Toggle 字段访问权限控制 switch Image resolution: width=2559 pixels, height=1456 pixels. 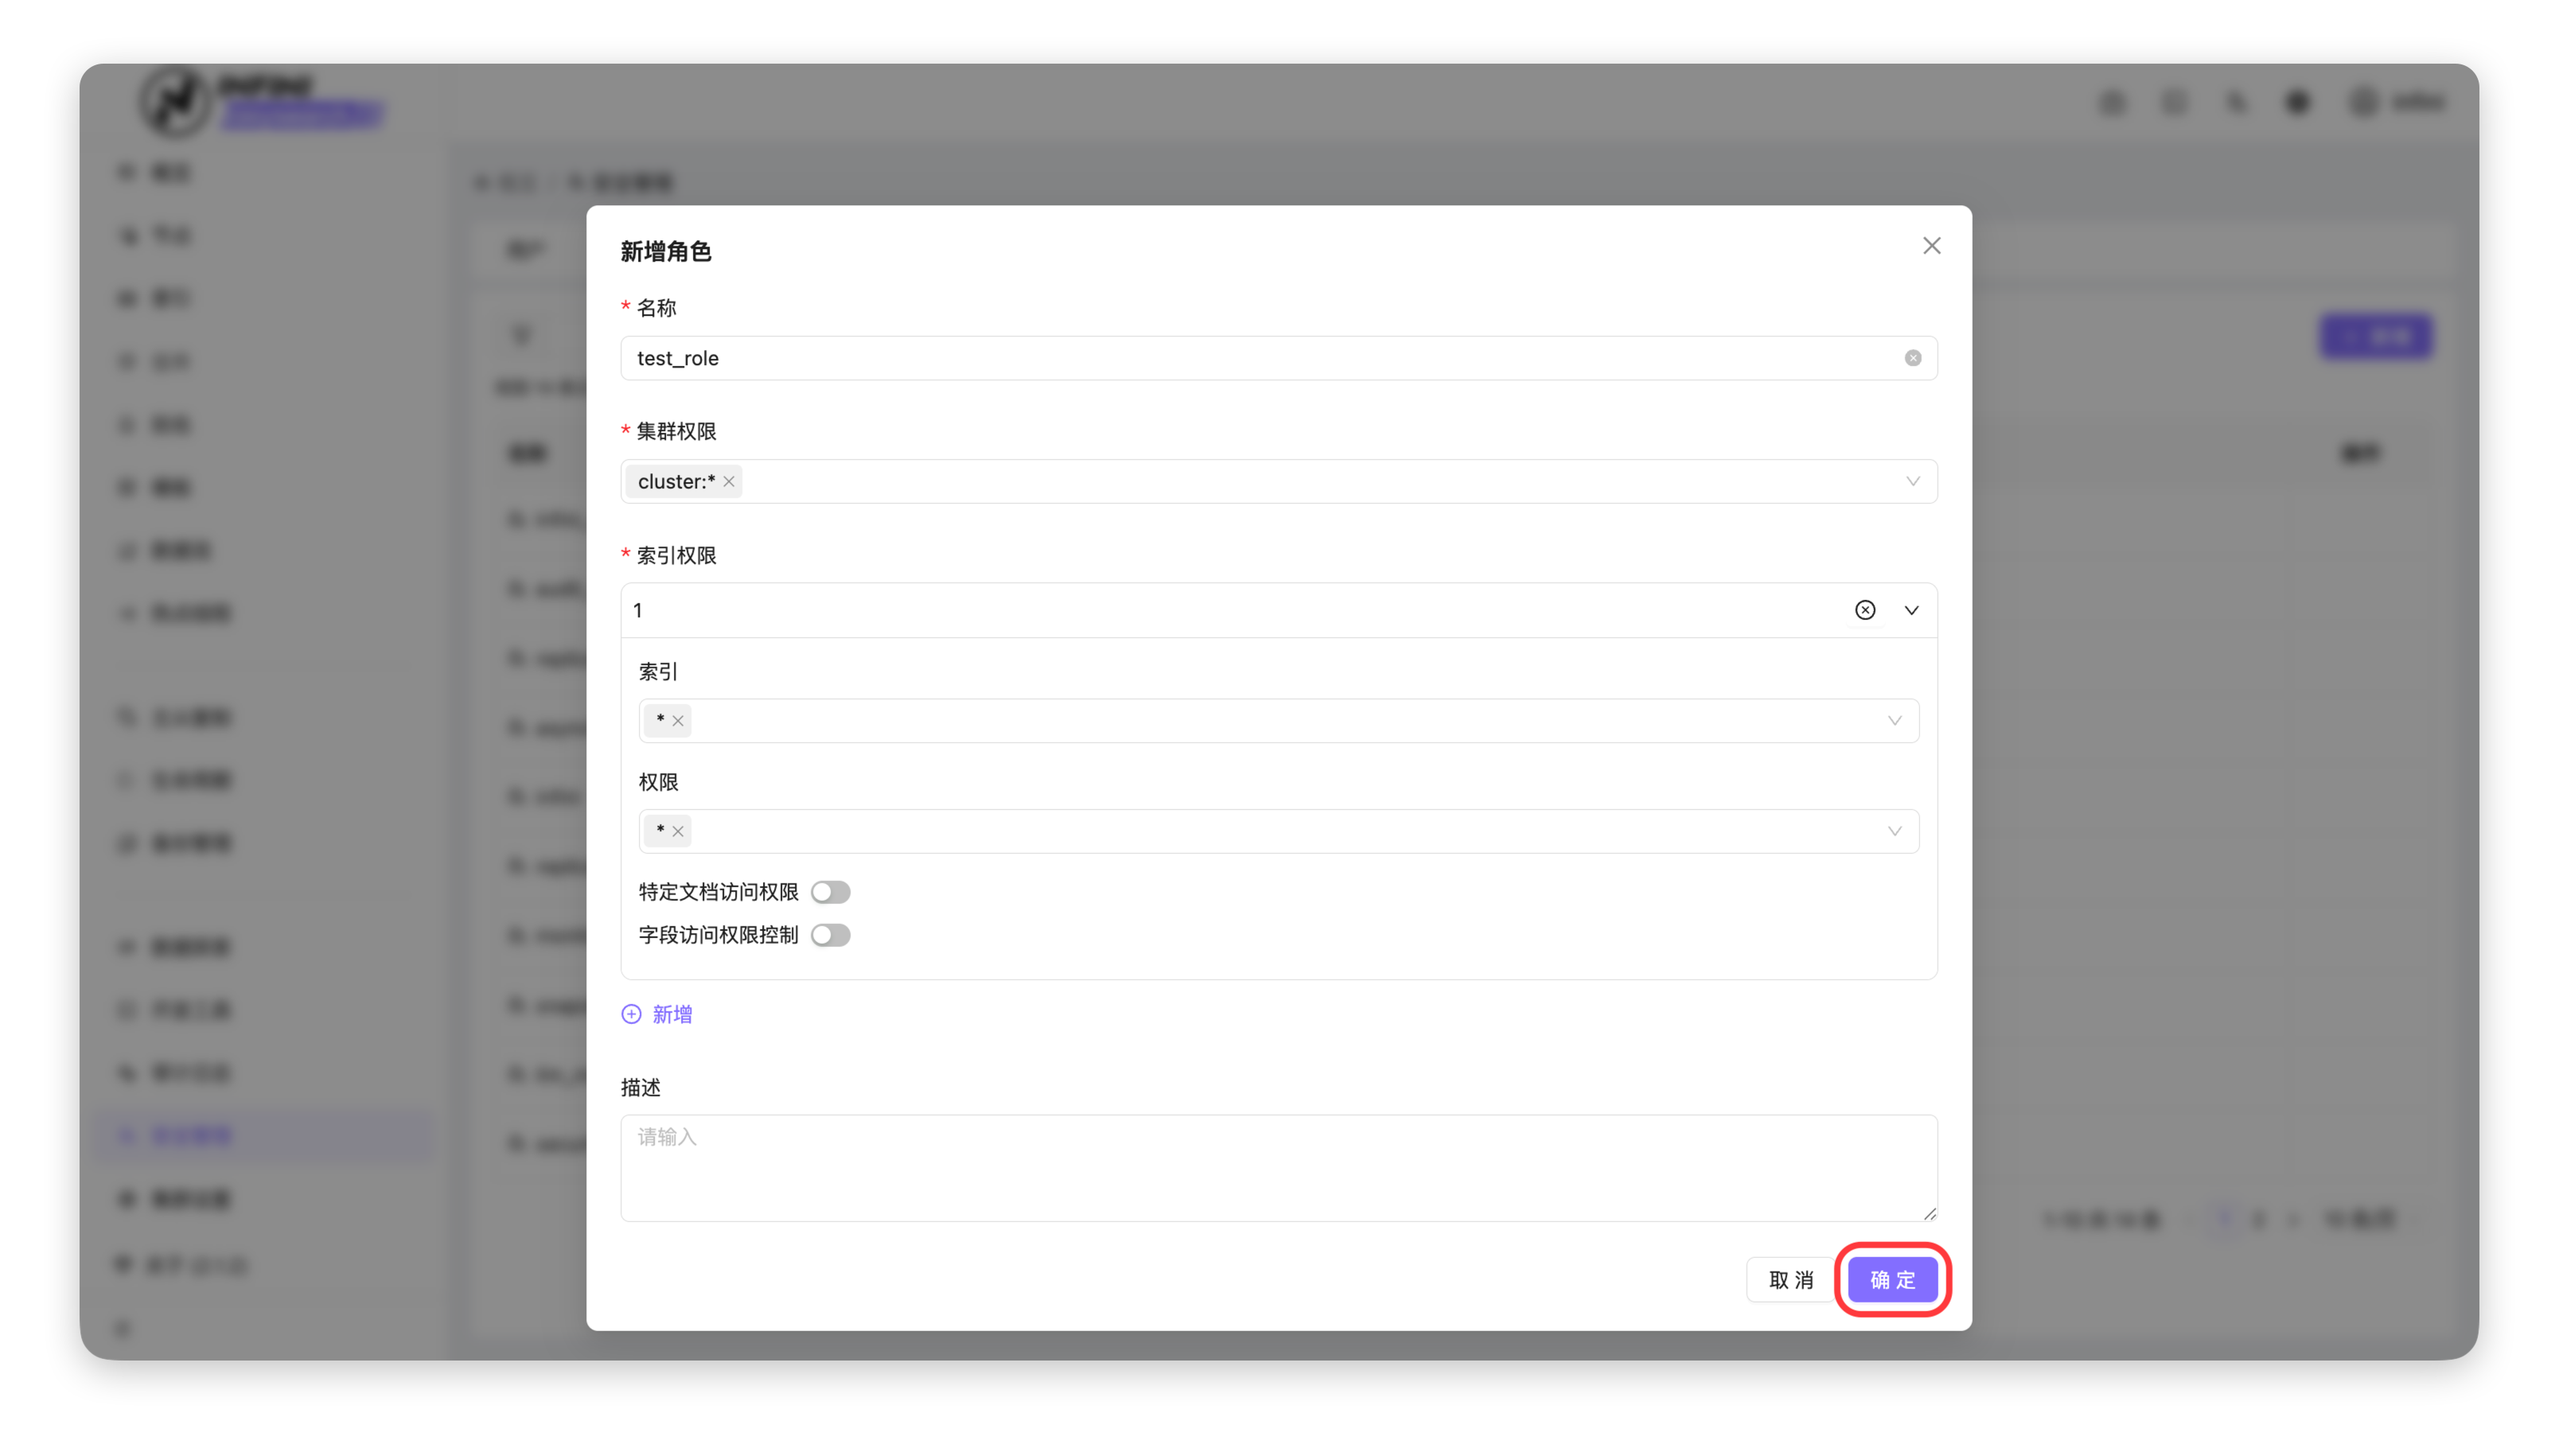(x=830, y=935)
